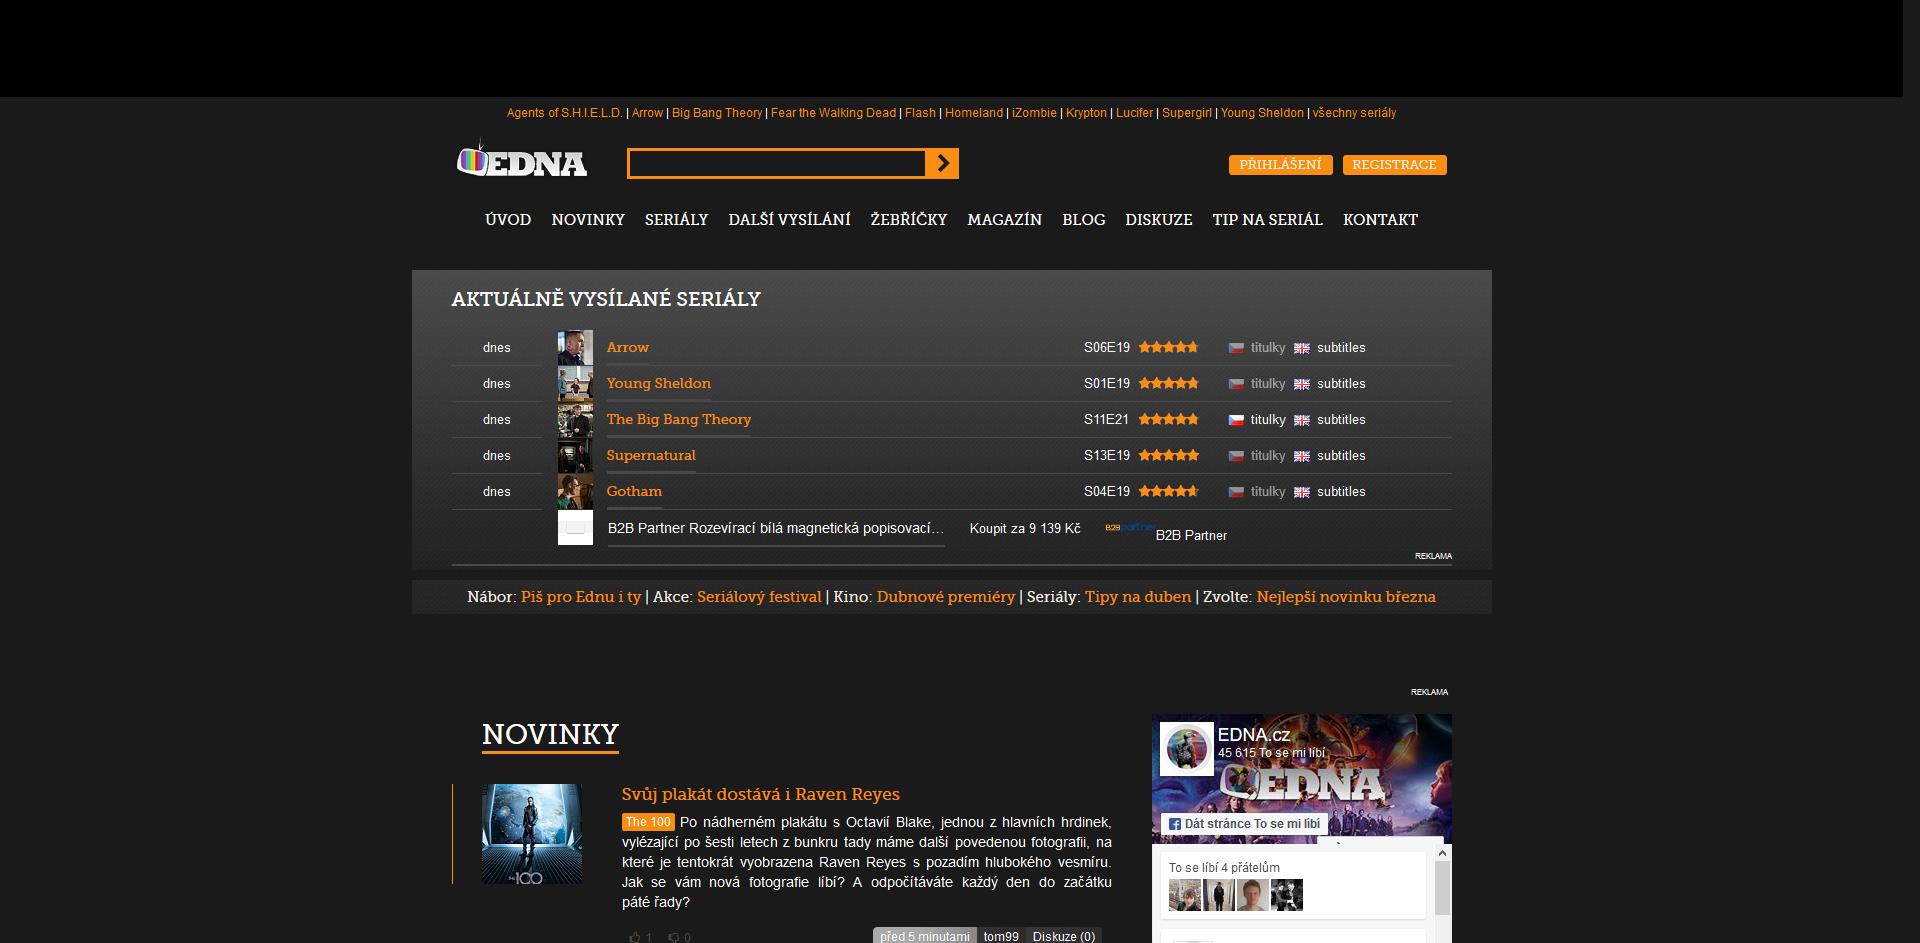The height and width of the screenshot is (943, 1920).
Task: Click the B2B Partner logo in the ad row
Action: pyautogui.click(x=1129, y=527)
